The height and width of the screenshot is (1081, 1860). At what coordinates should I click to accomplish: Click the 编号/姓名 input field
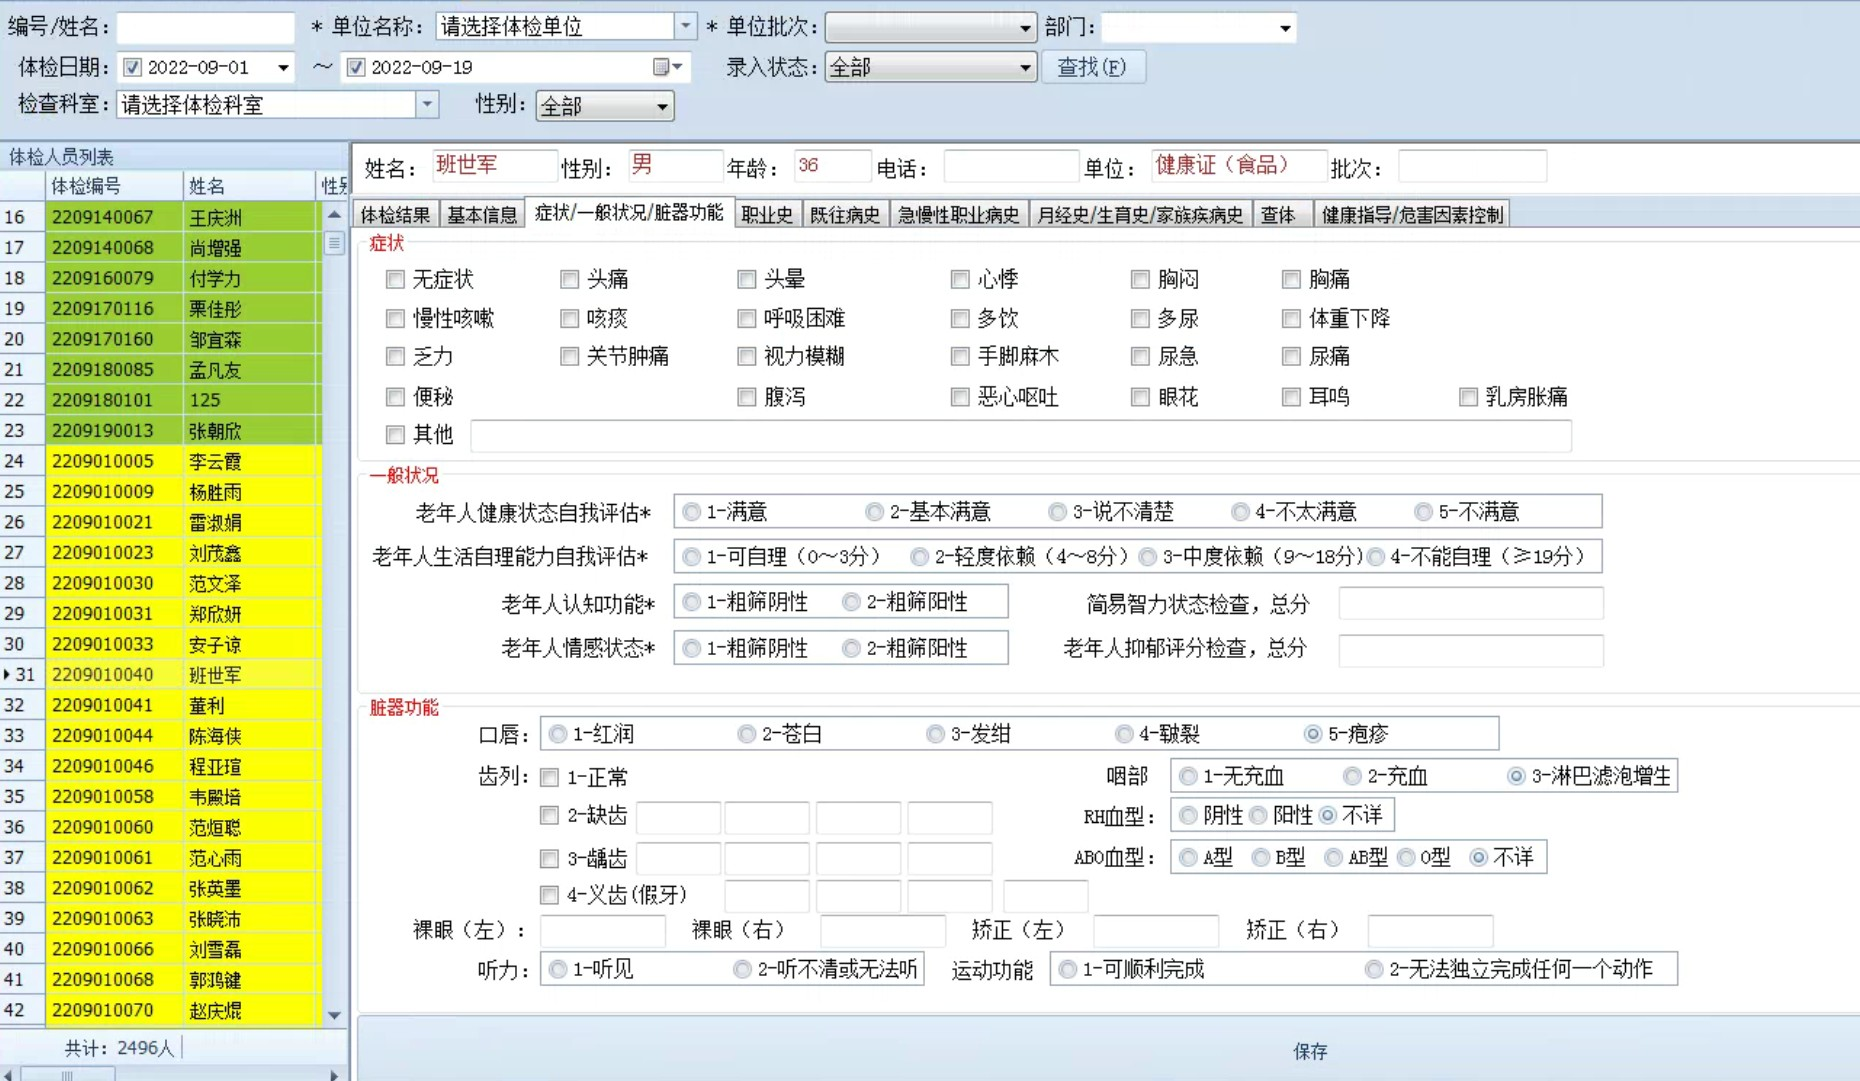click(x=205, y=27)
